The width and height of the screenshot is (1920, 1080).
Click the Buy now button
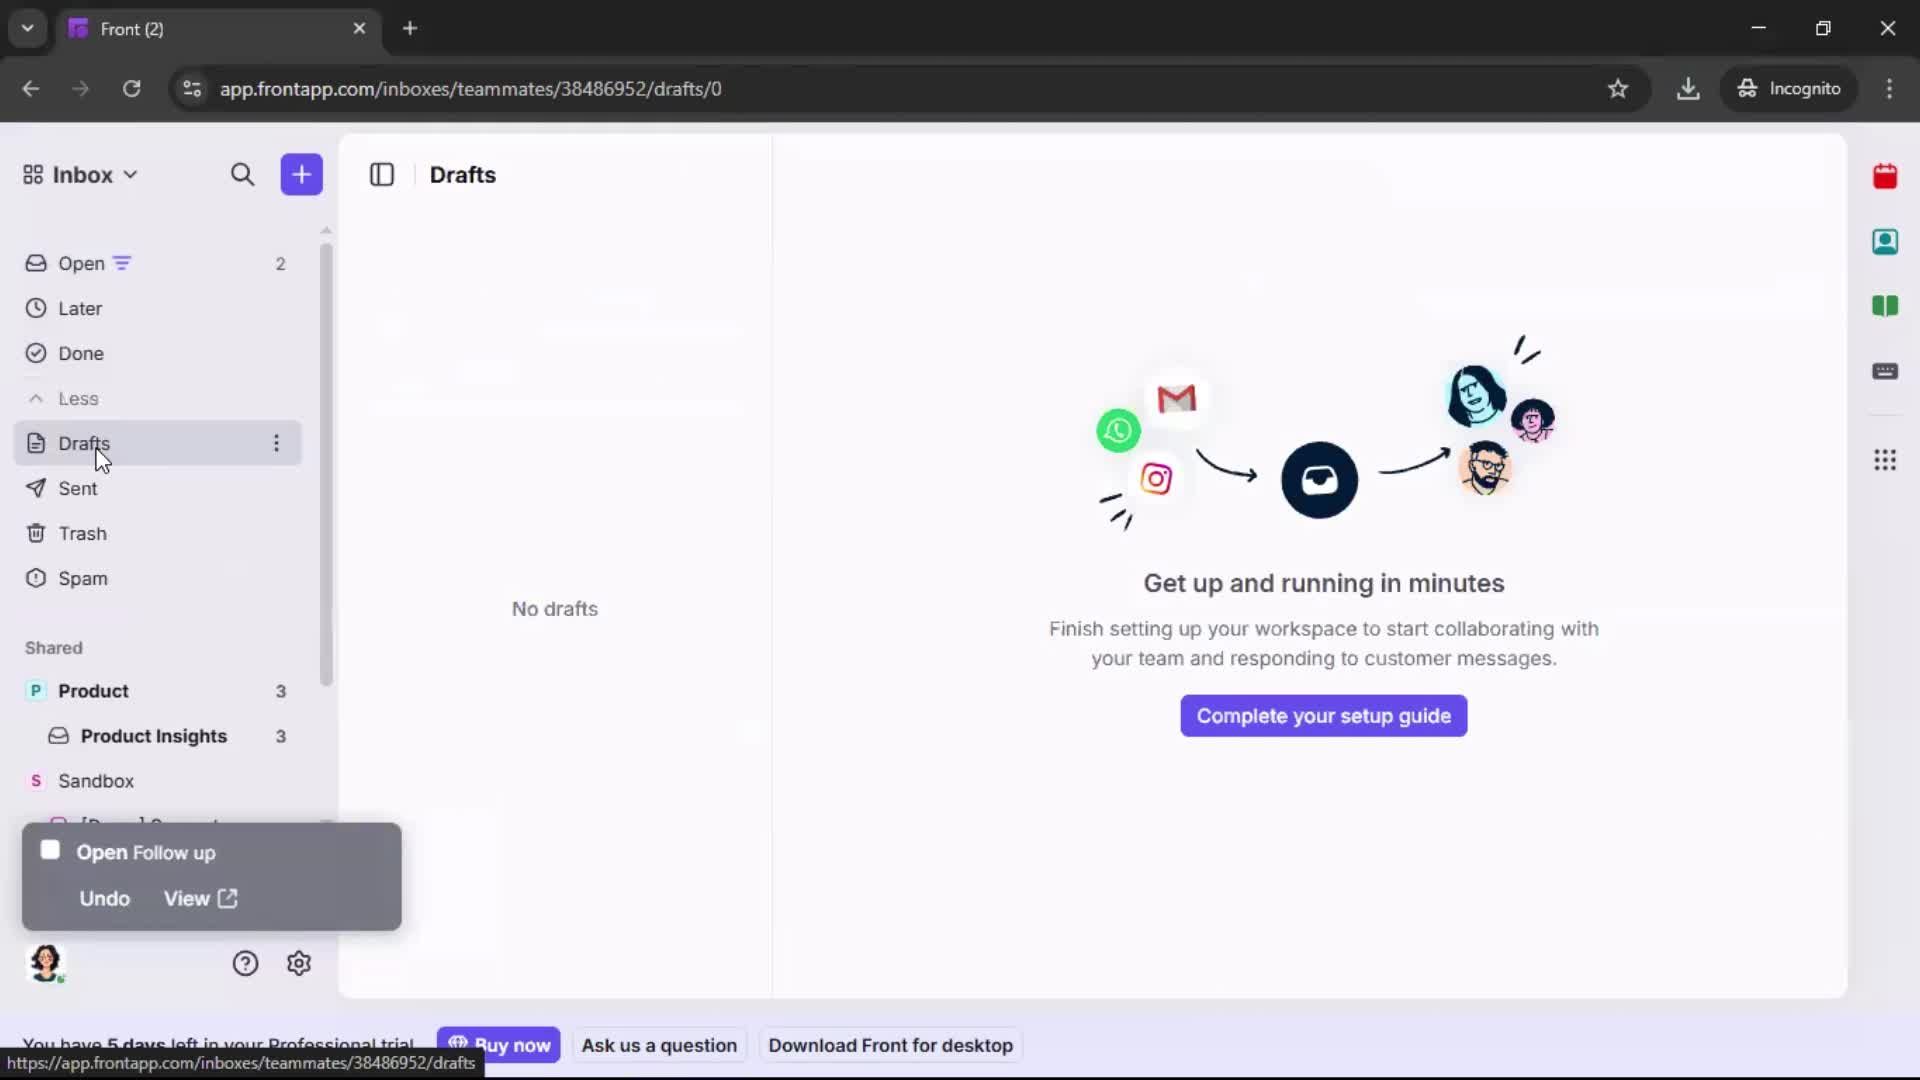[x=499, y=1045]
